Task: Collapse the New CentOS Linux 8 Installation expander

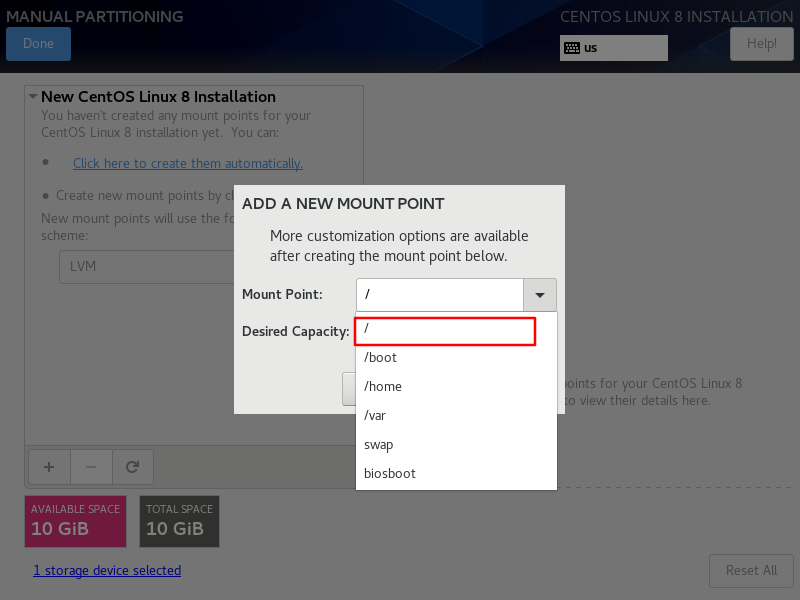Action: 33,97
